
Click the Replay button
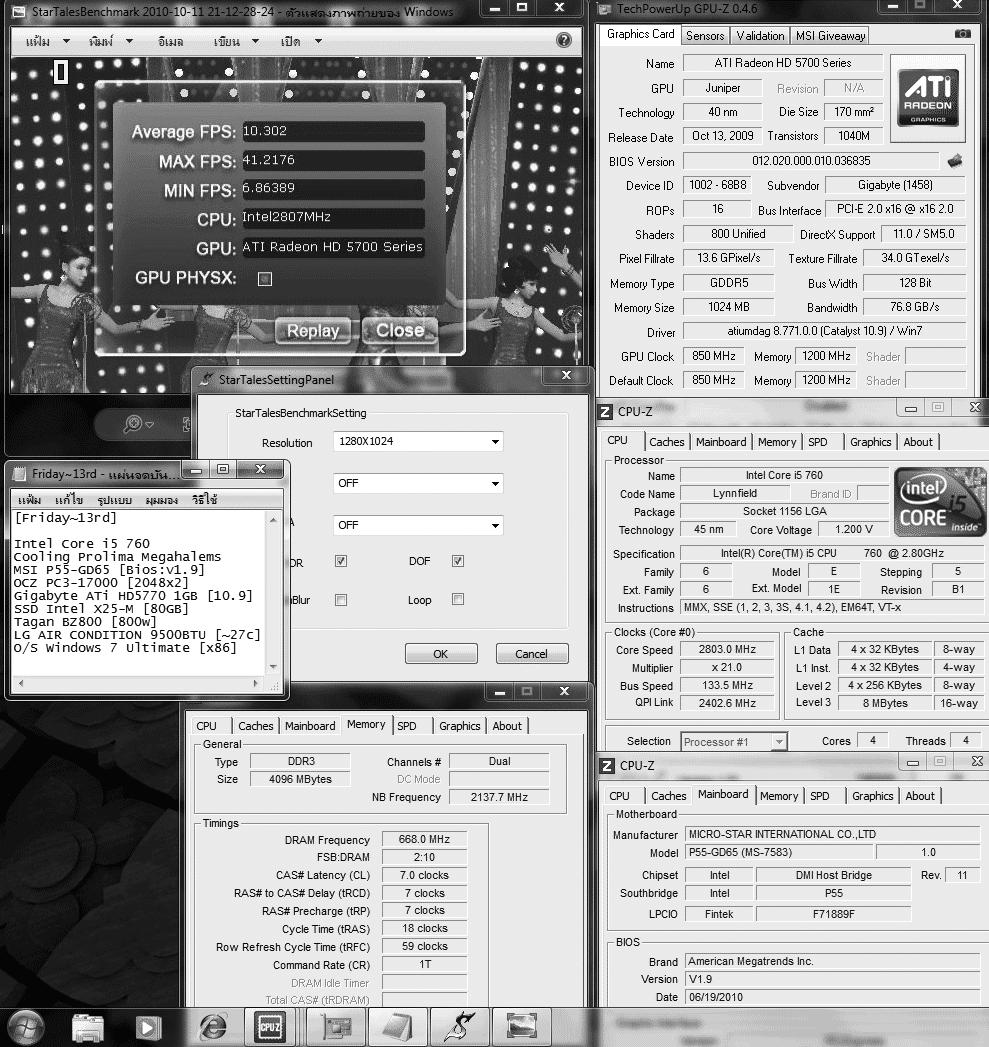(313, 331)
